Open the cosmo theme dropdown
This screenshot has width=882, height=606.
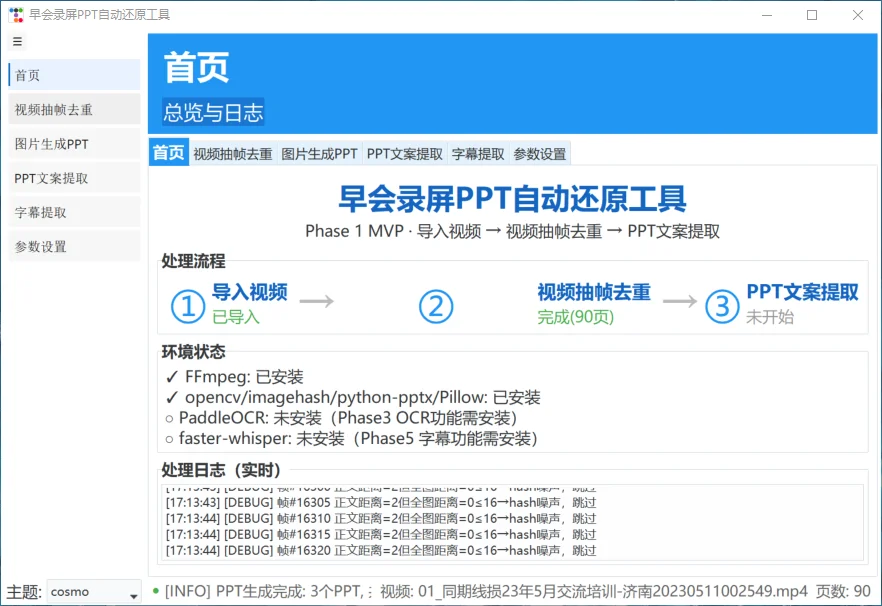[x=94, y=592]
